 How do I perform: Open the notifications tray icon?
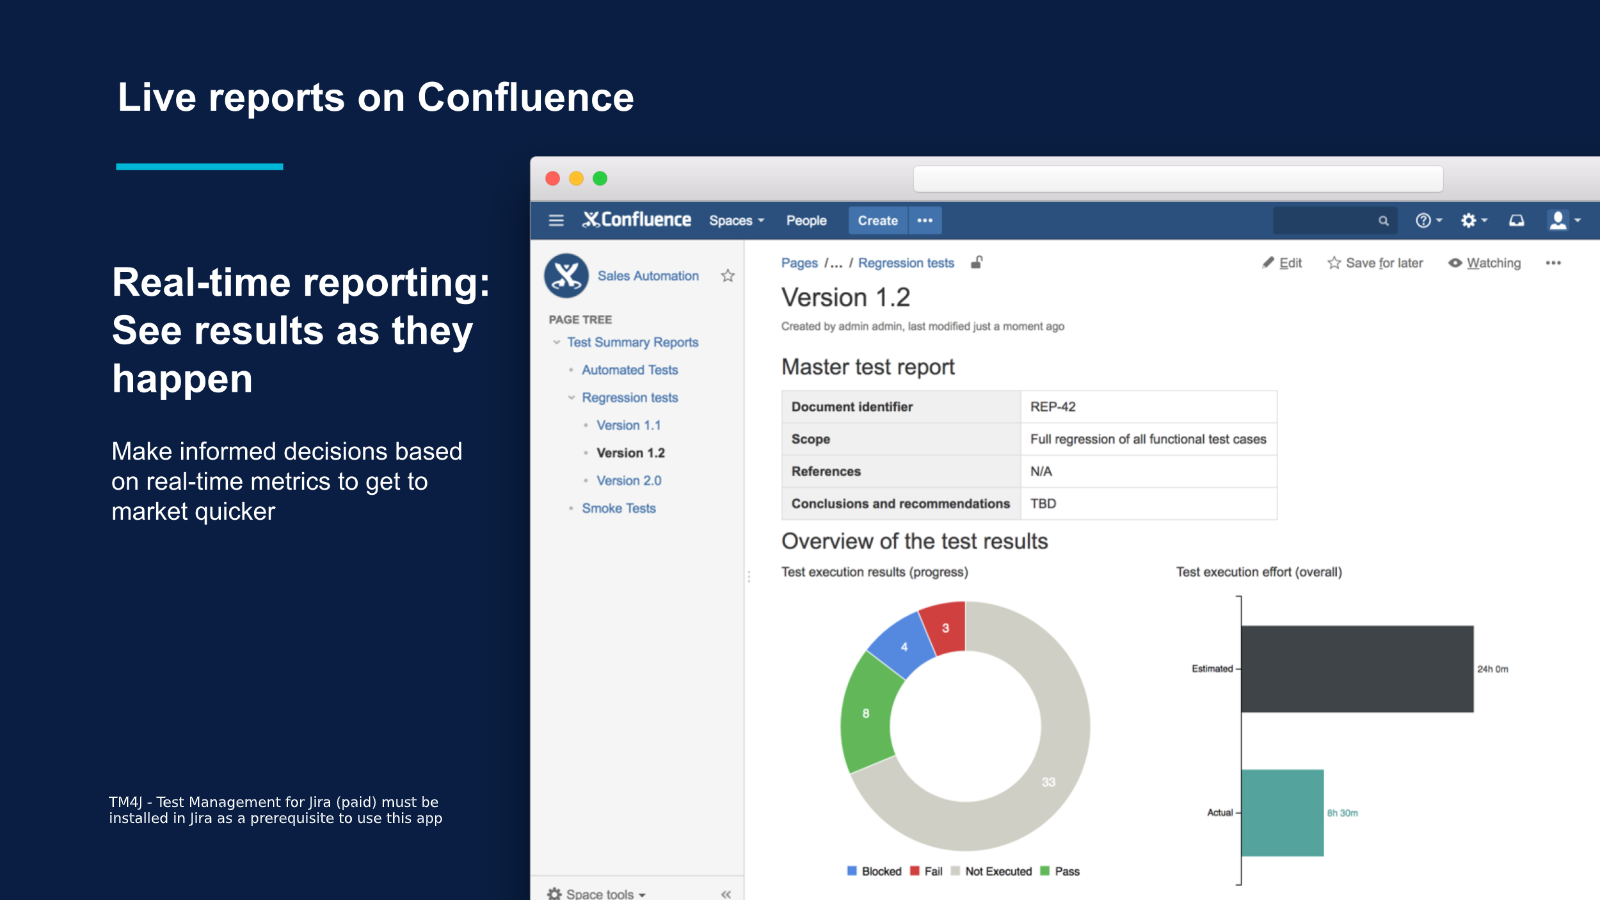1516,220
